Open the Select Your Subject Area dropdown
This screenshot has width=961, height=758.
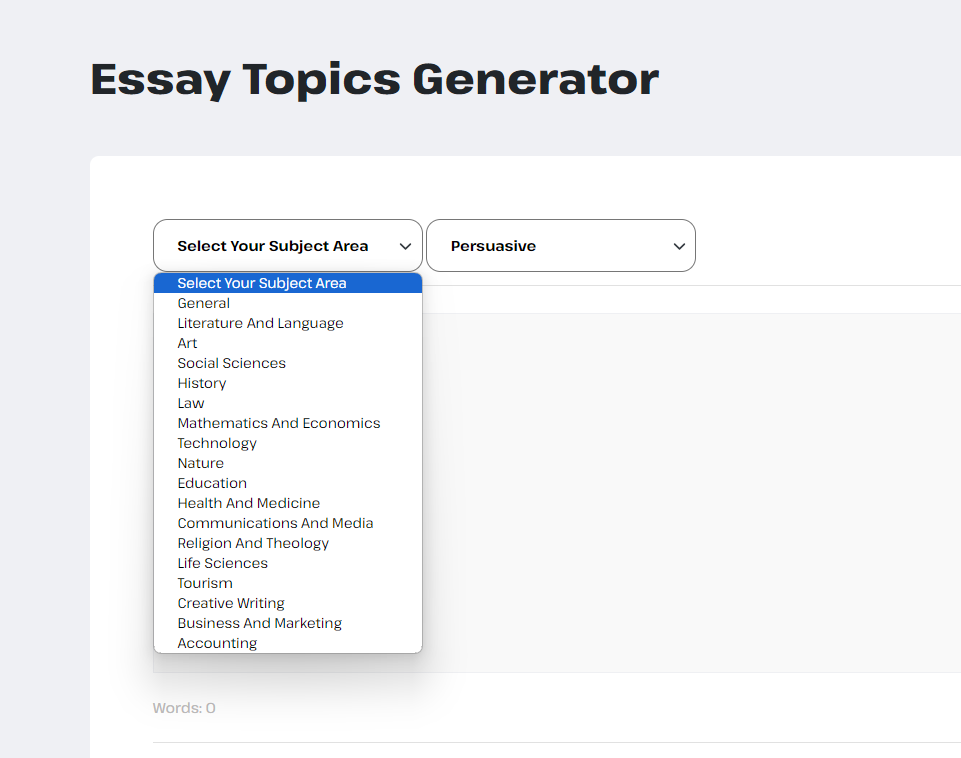[287, 246]
